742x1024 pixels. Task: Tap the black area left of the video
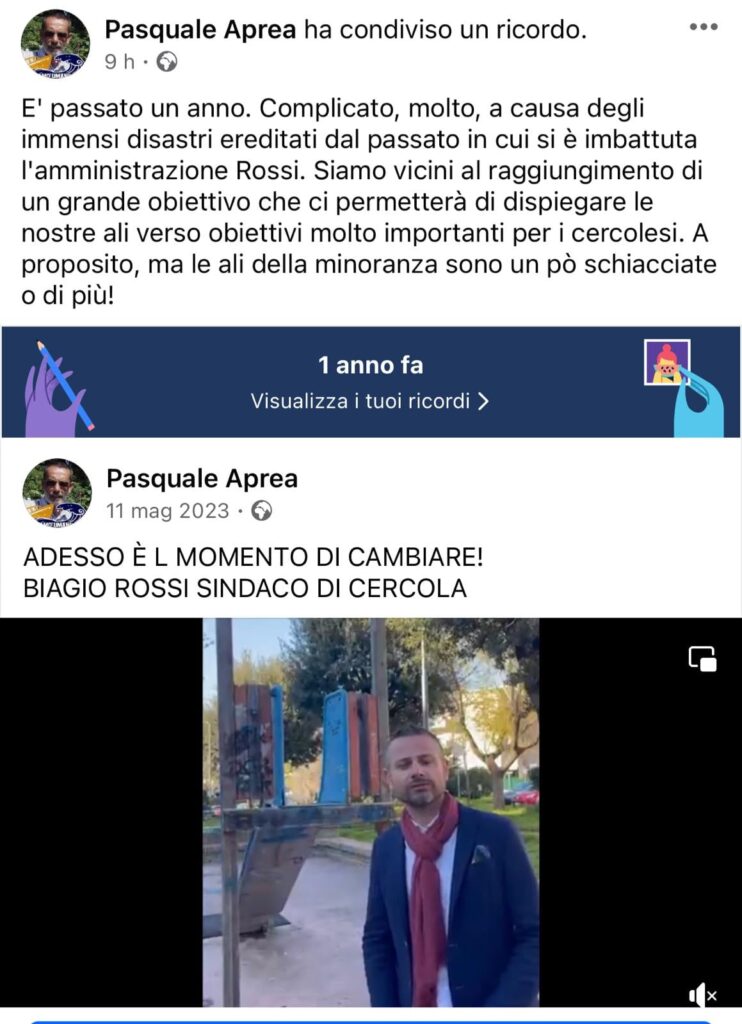click(101, 812)
